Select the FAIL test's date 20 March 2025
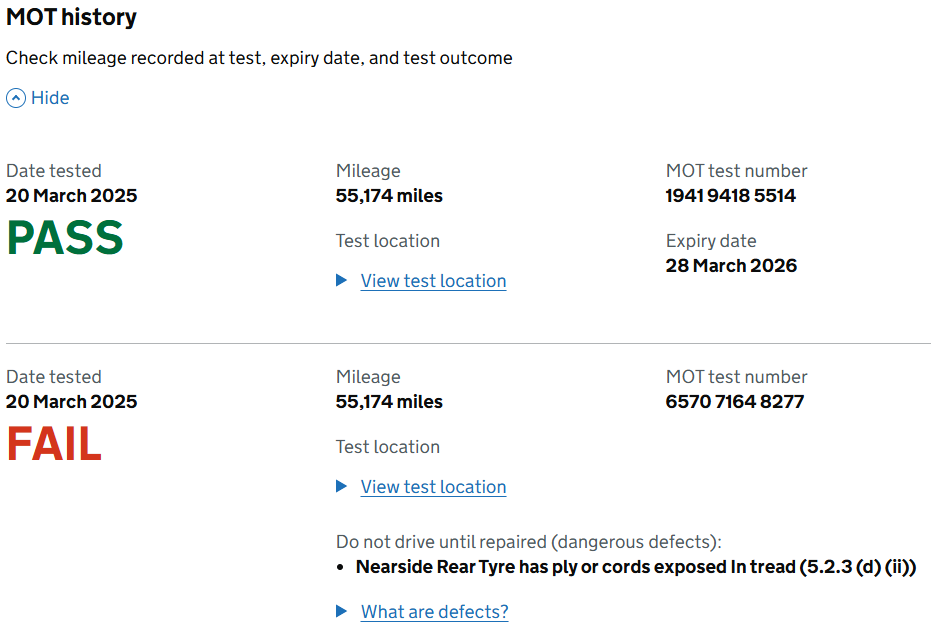The image size is (931, 644). pyautogui.click(x=71, y=402)
